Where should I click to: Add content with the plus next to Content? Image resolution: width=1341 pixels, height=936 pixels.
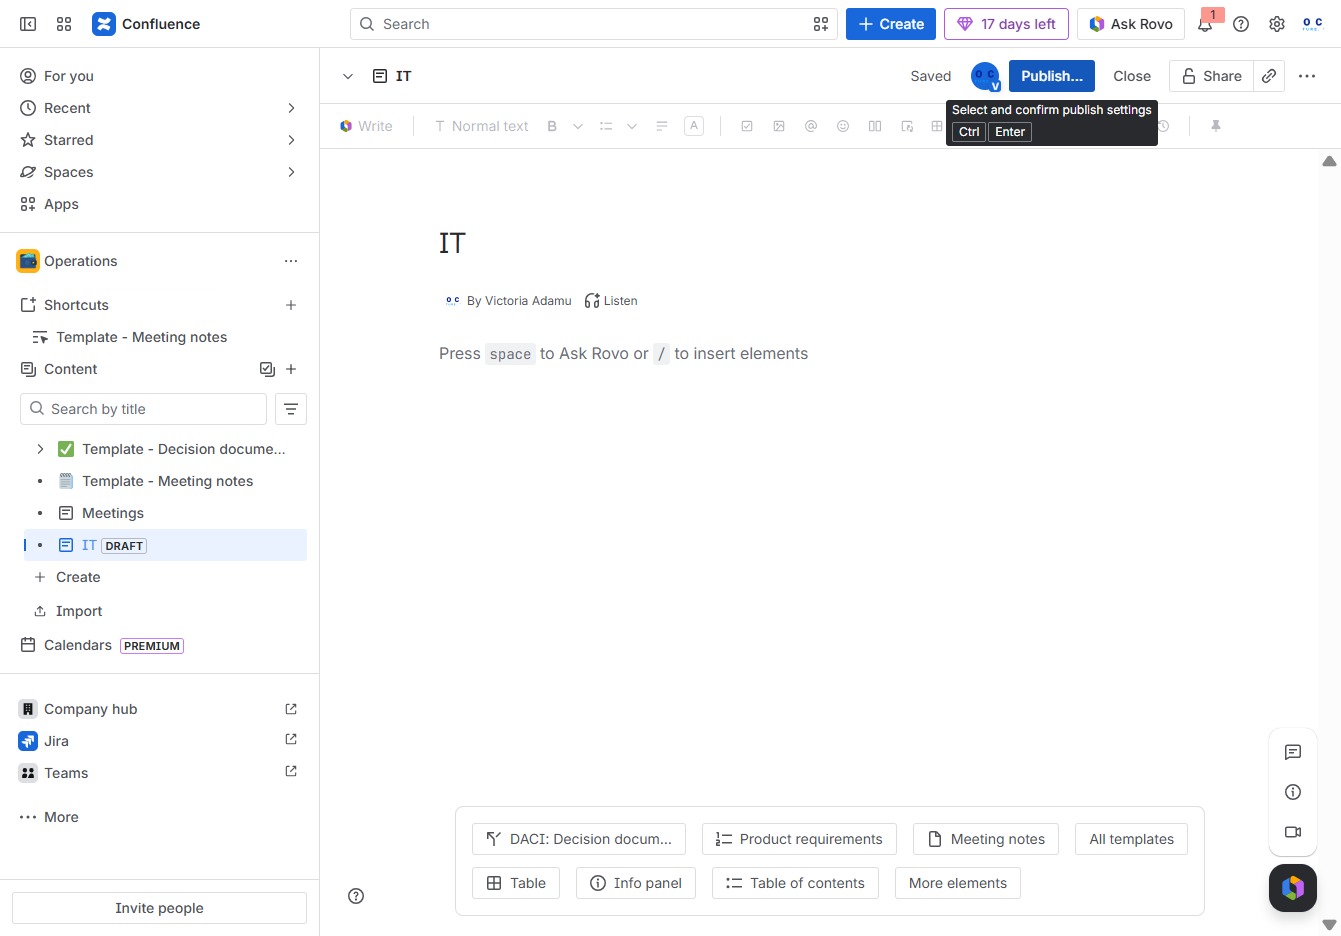click(291, 369)
